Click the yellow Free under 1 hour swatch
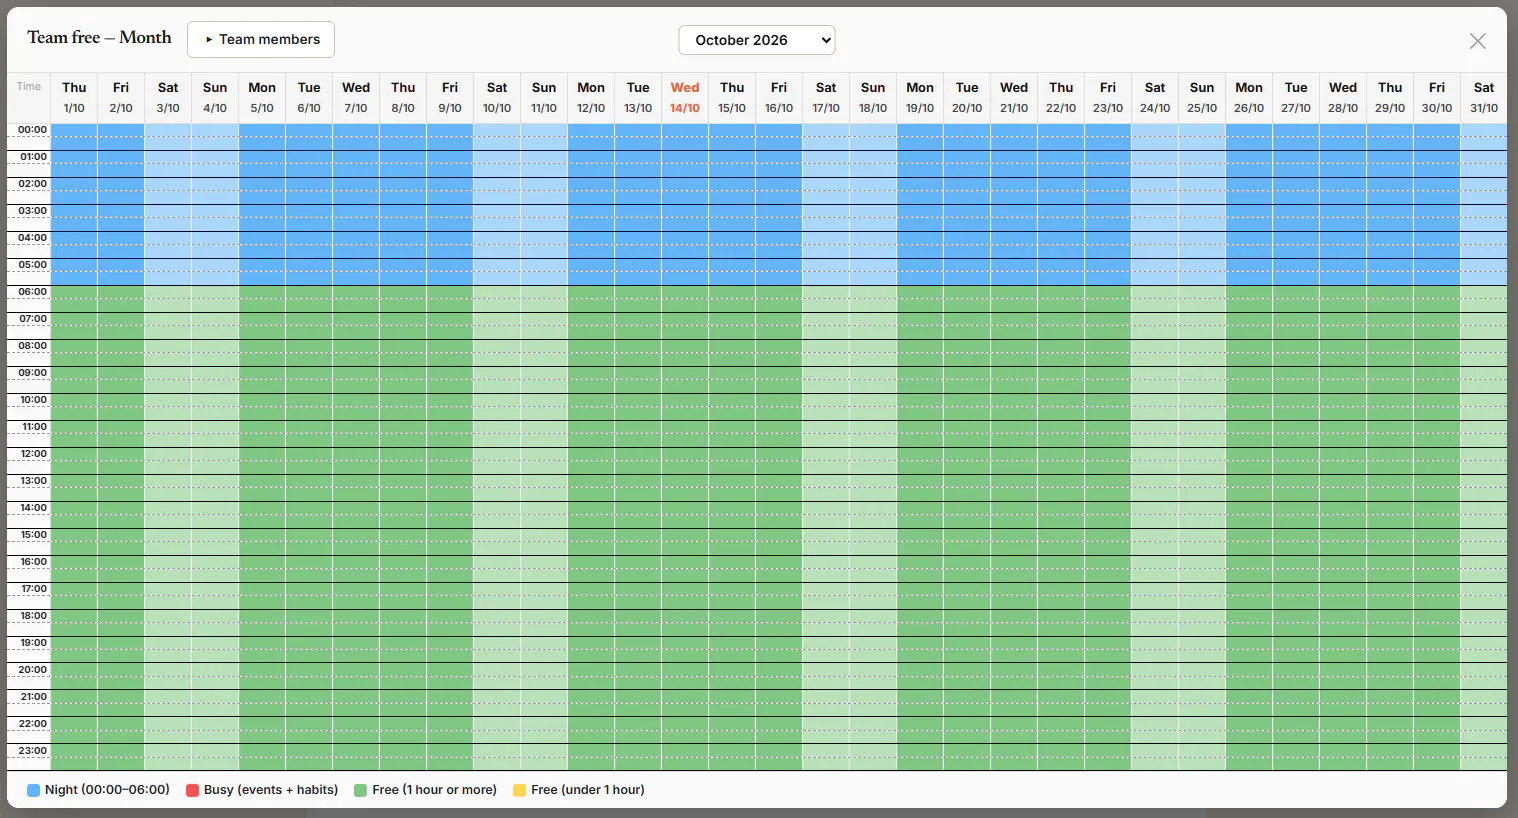The height and width of the screenshot is (818, 1518). (520, 790)
